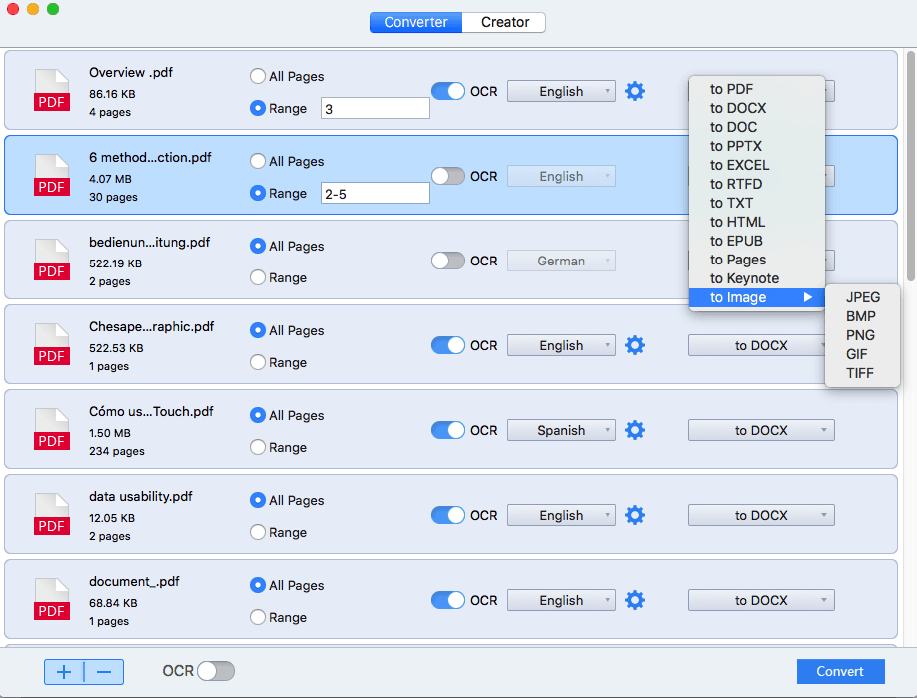Select All Pages for Overview .pdf
This screenshot has width=917, height=698.
click(258, 76)
